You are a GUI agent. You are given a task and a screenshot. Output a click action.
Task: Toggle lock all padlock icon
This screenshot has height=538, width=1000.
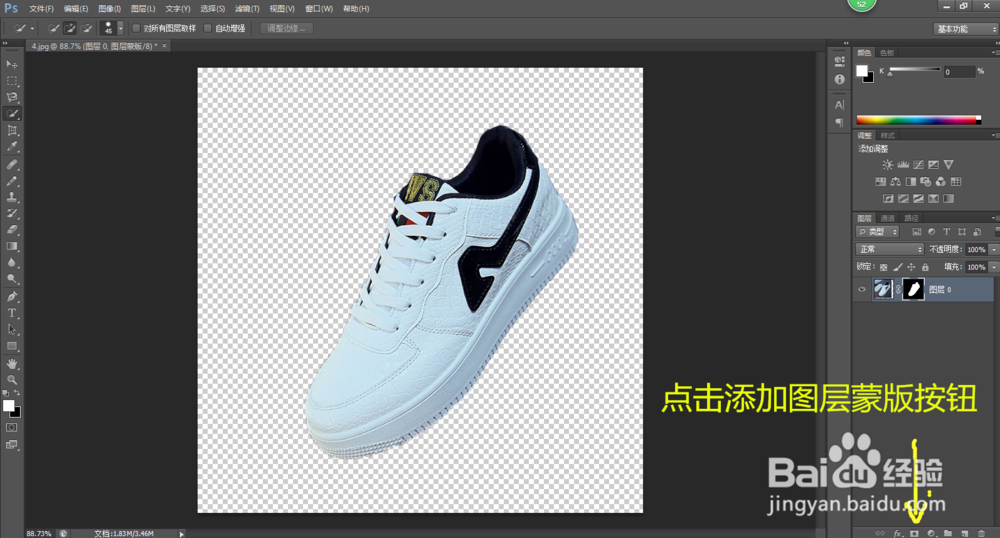[925, 267]
